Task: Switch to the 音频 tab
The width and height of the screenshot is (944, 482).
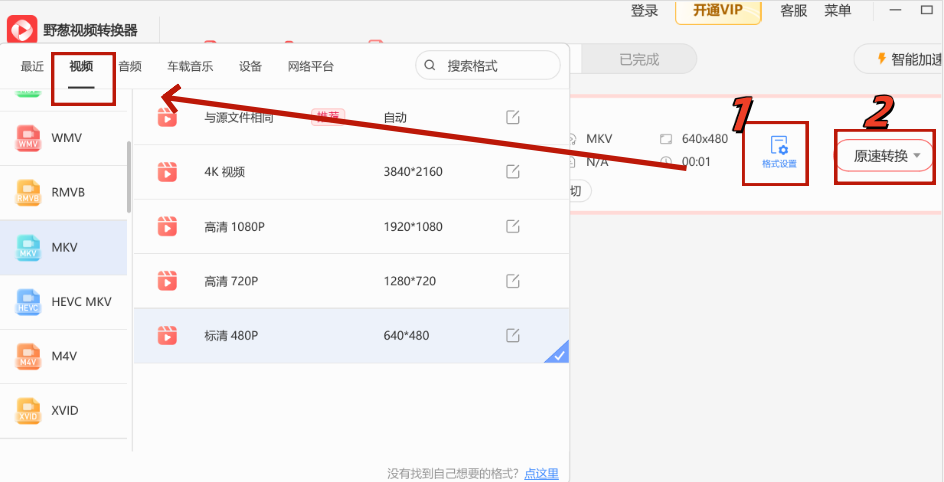Action: [x=130, y=66]
